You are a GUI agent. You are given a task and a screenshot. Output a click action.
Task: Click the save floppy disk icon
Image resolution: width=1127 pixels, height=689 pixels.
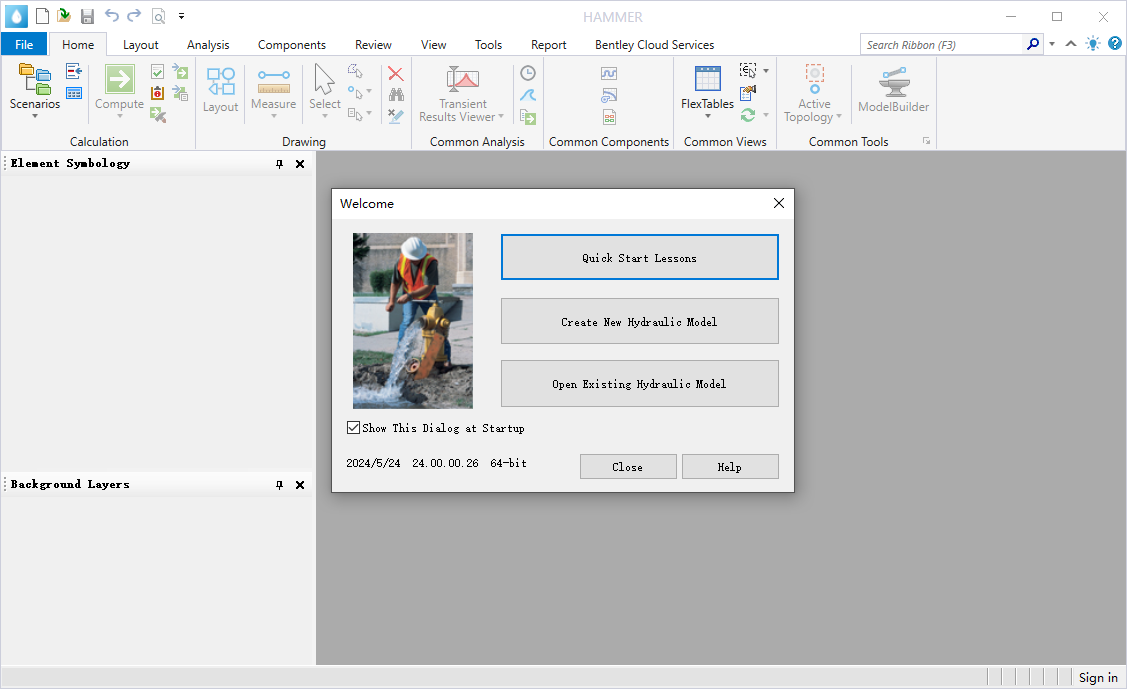[x=87, y=16]
